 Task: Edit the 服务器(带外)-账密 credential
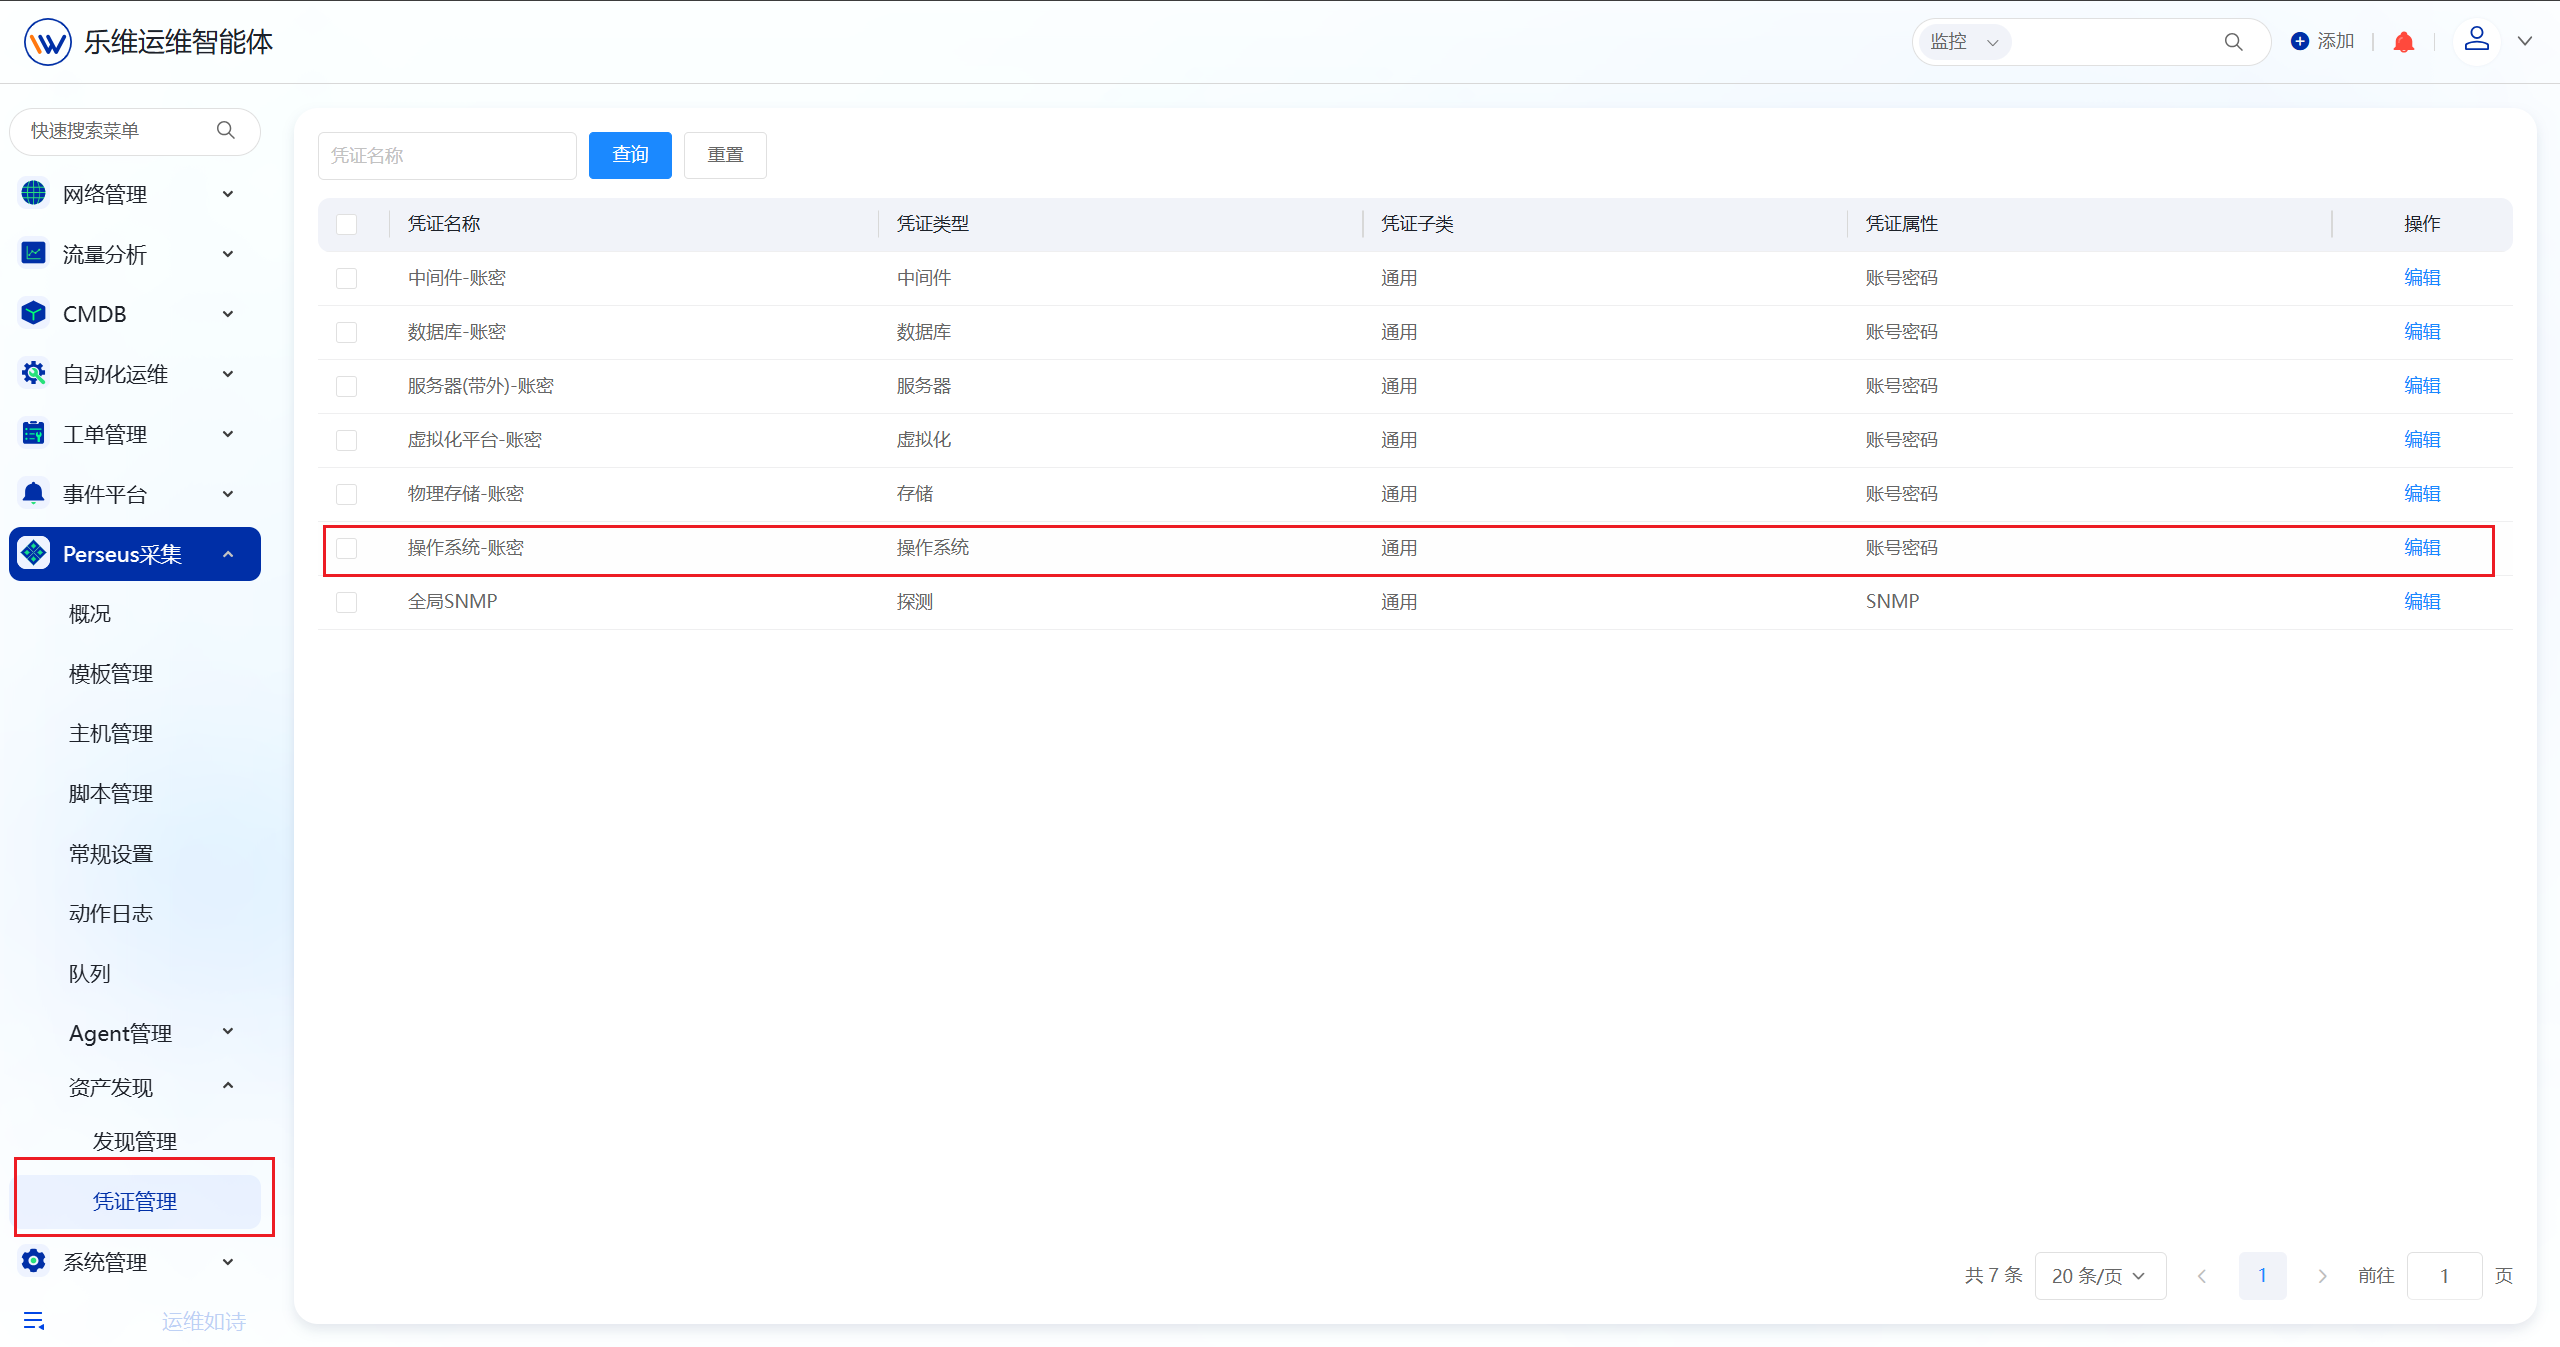point(2422,386)
